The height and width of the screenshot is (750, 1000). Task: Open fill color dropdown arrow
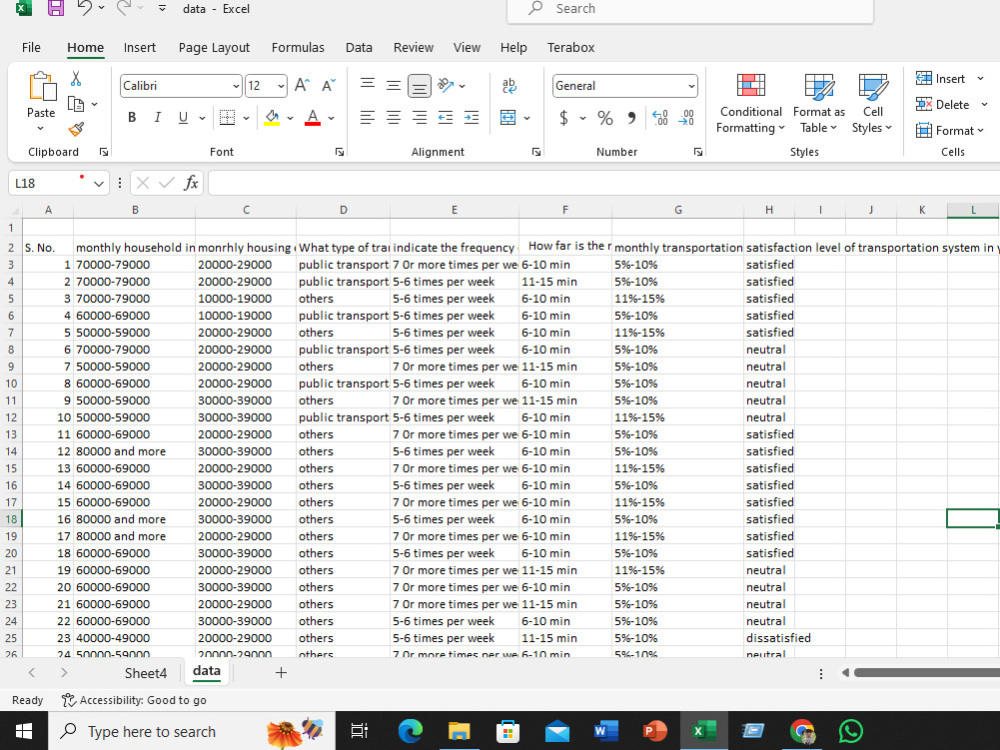click(290, 118)
